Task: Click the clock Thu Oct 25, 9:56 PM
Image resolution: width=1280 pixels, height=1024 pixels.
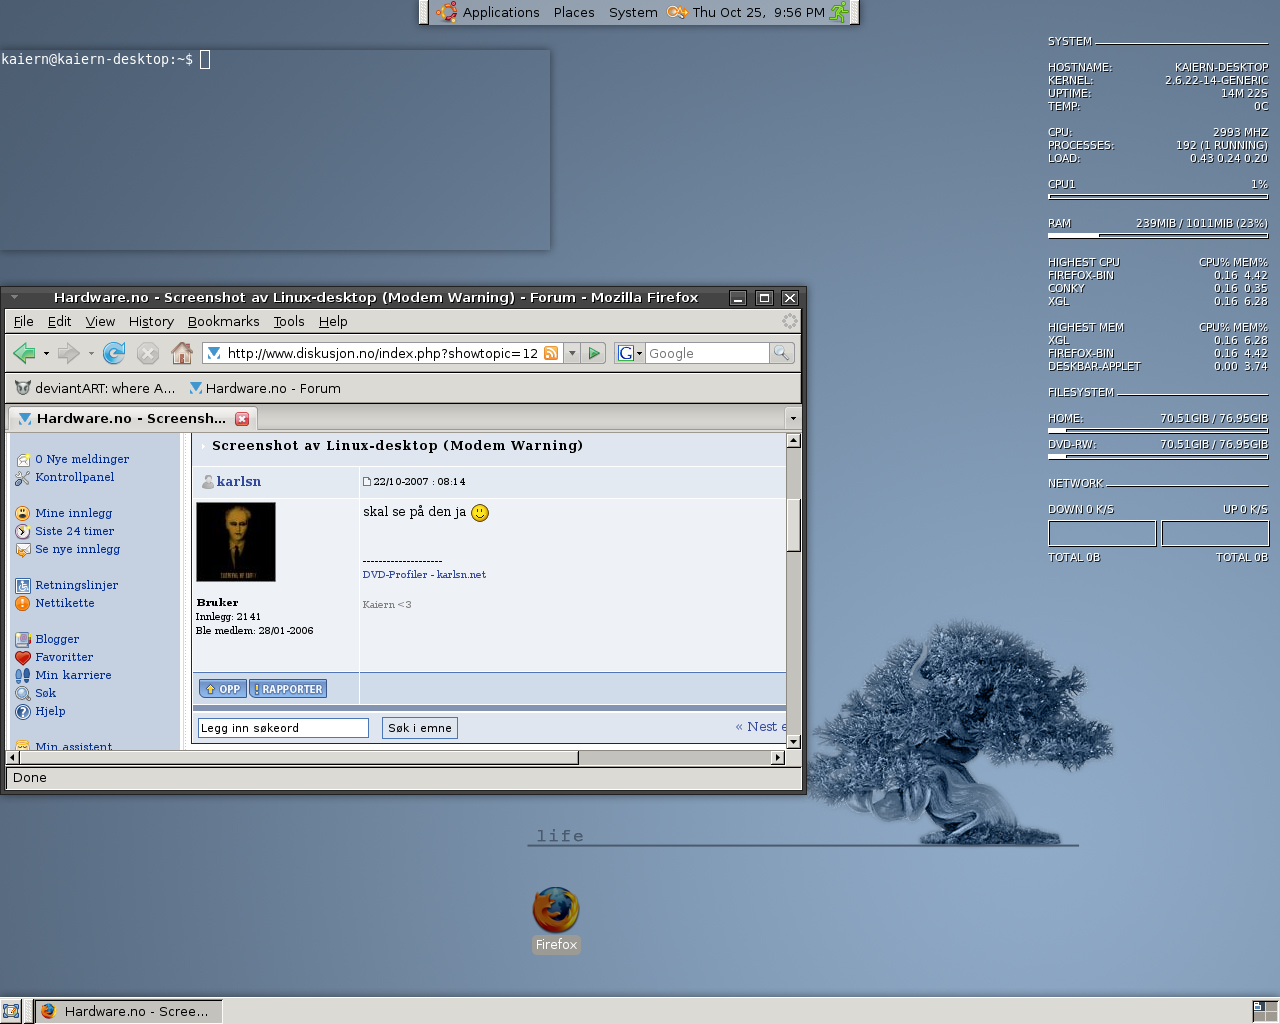Action: (x=758, y=12)
